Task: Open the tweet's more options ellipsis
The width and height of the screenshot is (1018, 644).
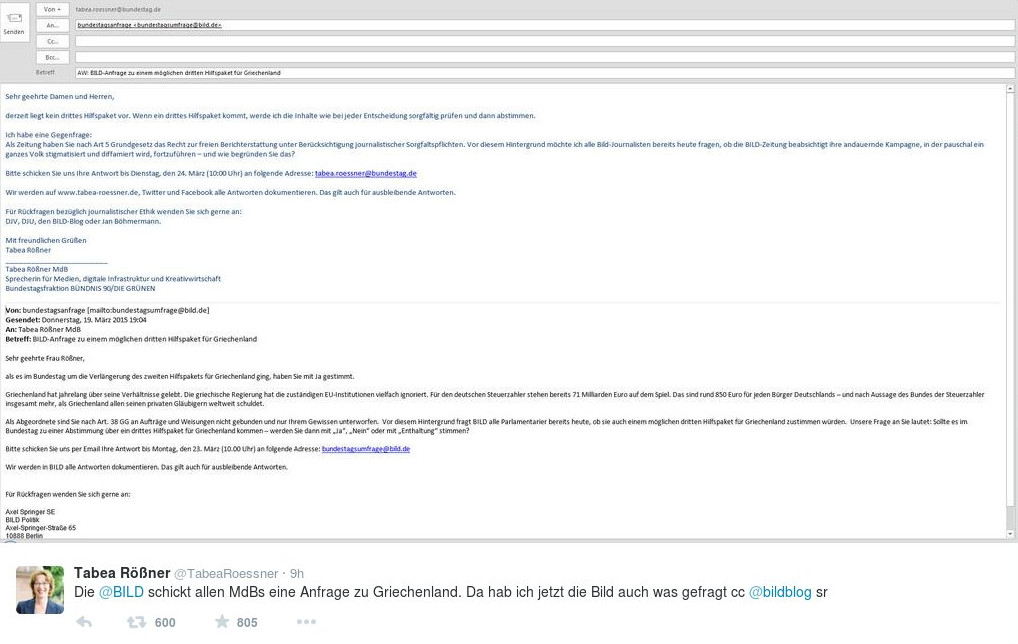Action: 306,622
